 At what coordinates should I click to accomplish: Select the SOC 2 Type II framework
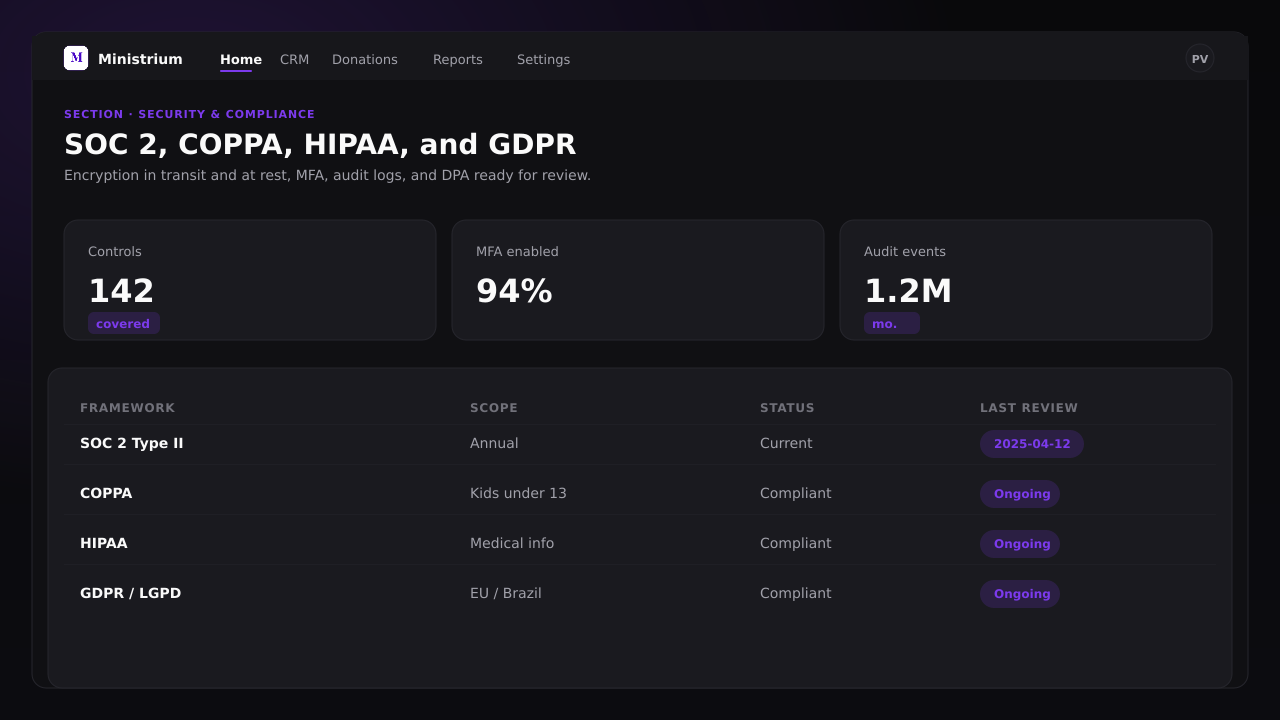[132, 443]
